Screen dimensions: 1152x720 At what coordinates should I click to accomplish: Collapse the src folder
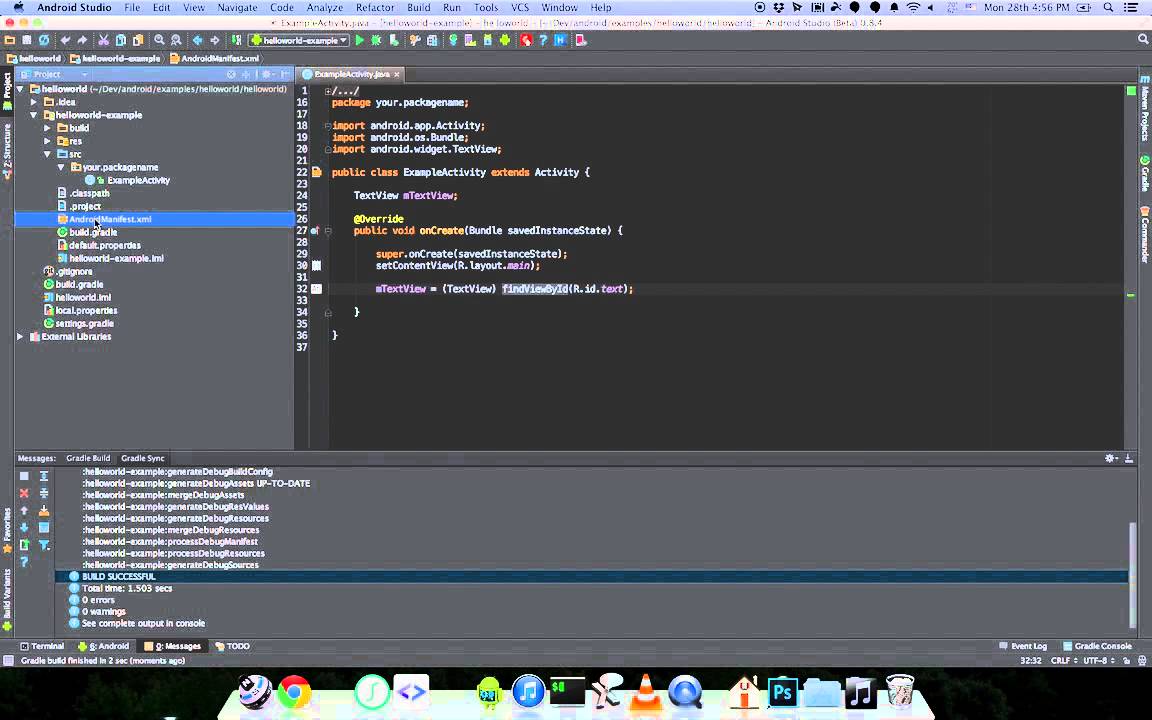point(47,154)
